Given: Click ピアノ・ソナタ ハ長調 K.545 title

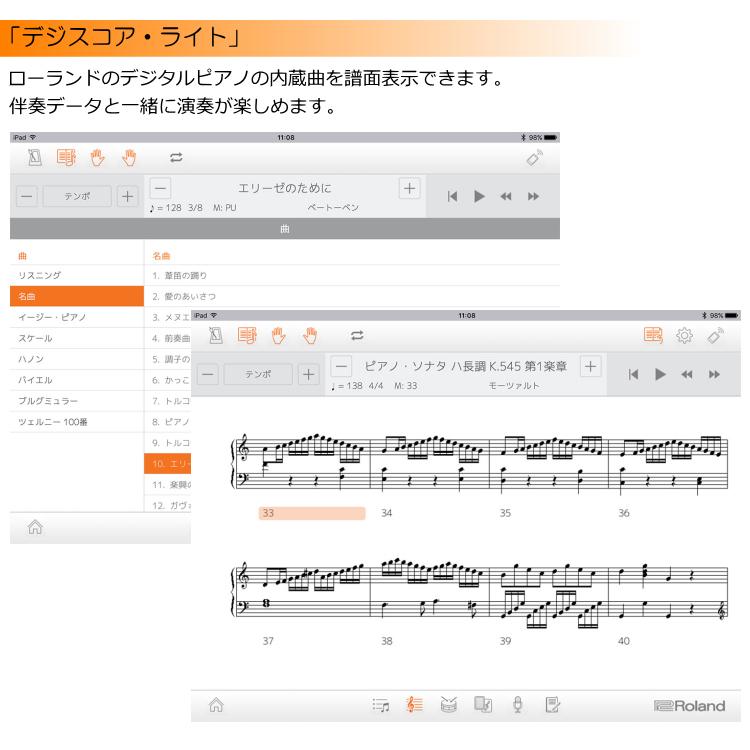Looking at the screenshot, I should pos(465,366).
